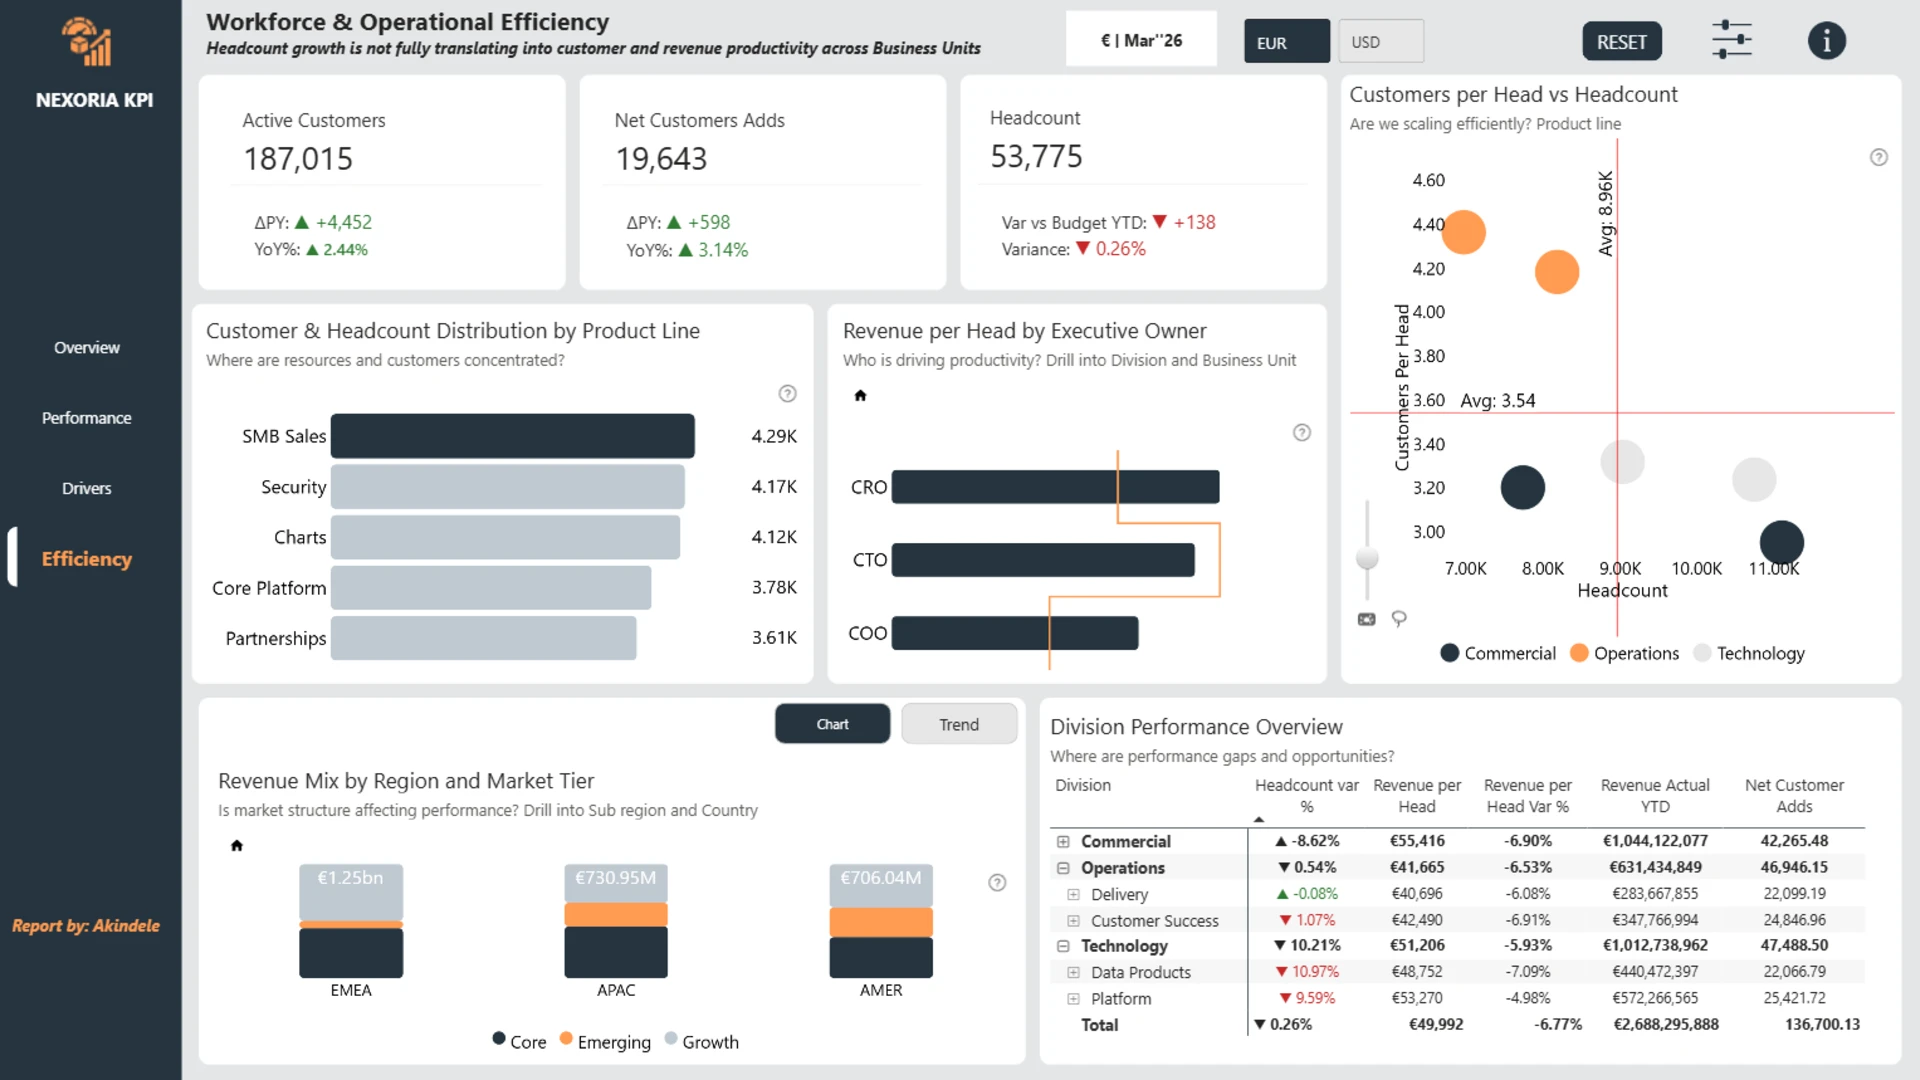The height and width of the screenshot is (1080, 1920).
Task: Expand the Commercial division row
Action: (x=1063, y=842)
